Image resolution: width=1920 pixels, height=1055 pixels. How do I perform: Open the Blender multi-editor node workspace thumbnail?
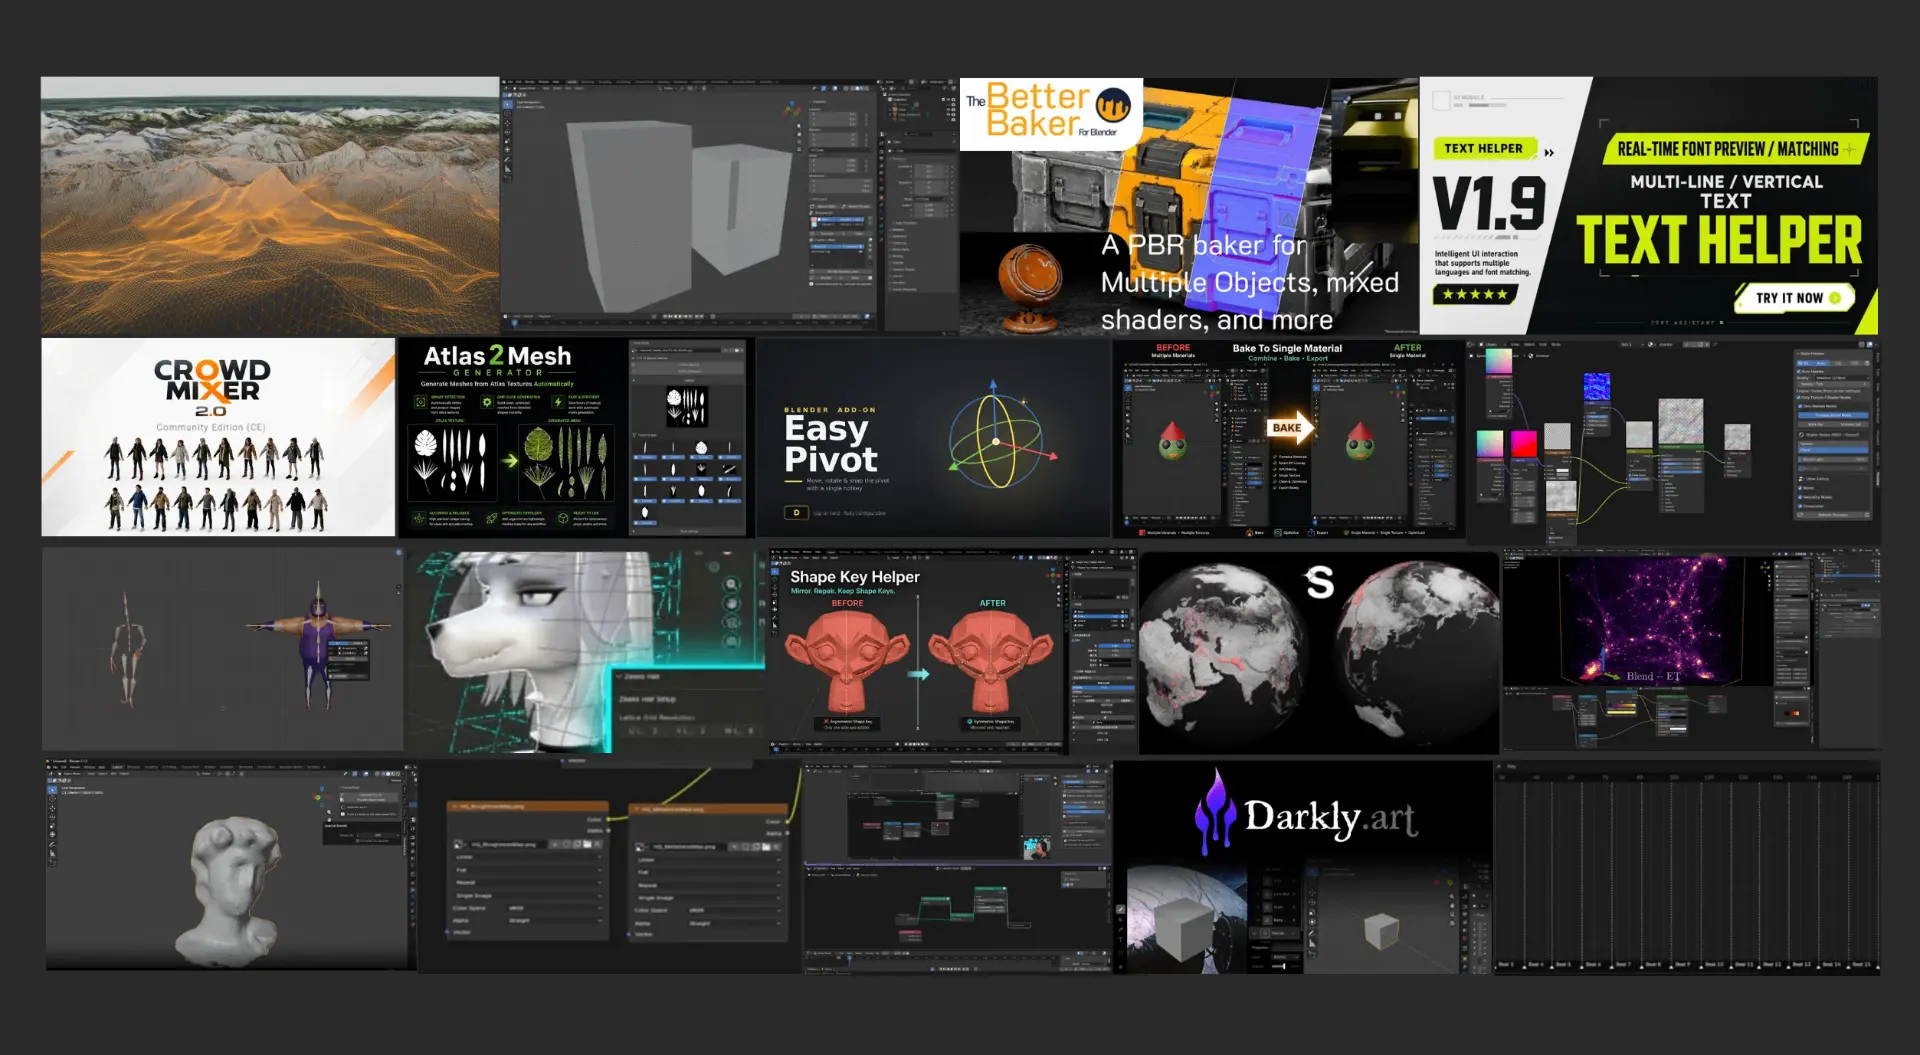point(957,867)
